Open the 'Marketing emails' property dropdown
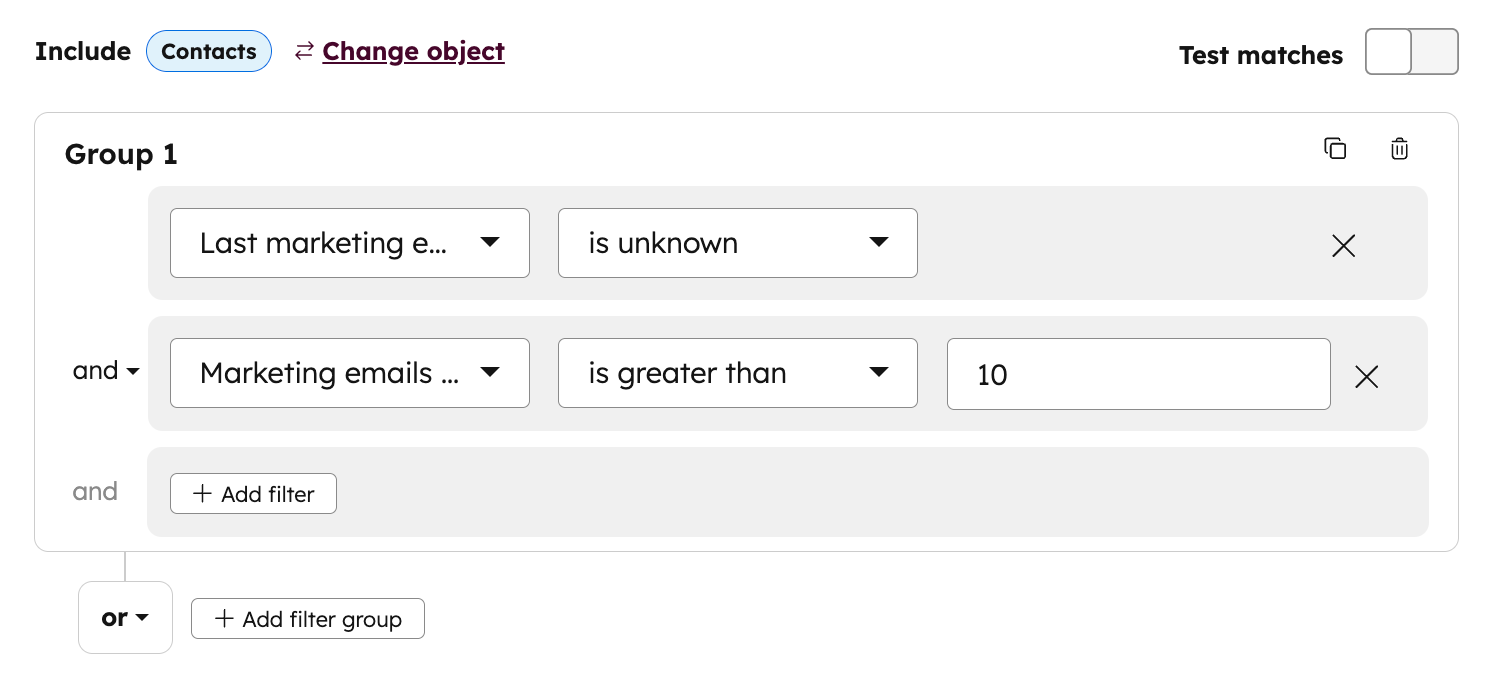This screenshot has width=1510, height=688. 349,372
